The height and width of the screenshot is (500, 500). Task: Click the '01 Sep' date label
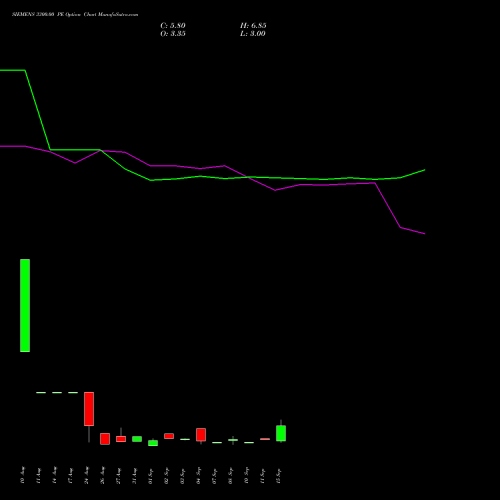(150, 476)
